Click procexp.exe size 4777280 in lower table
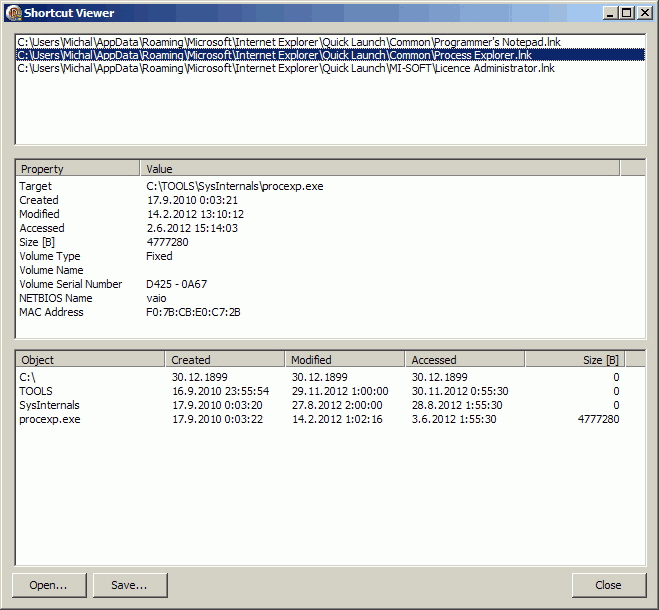Viewport: 659px width, 610px height. pyautogui.click(x=598, y=419)
